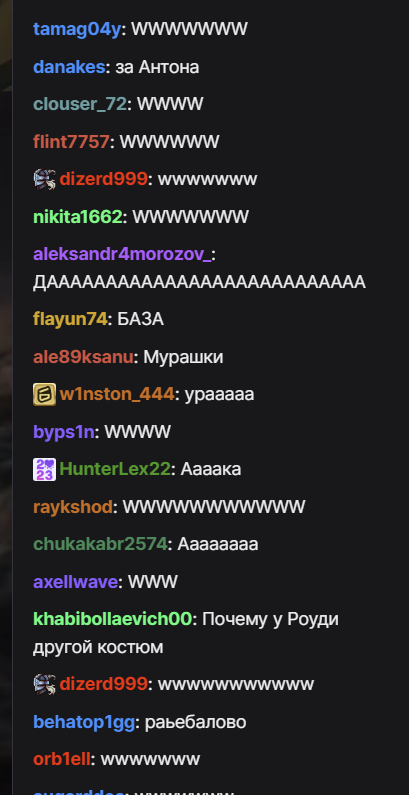Screen dimensions: 409x795
Task: Open nikita1662 viewer card
Action: point(78,217)
